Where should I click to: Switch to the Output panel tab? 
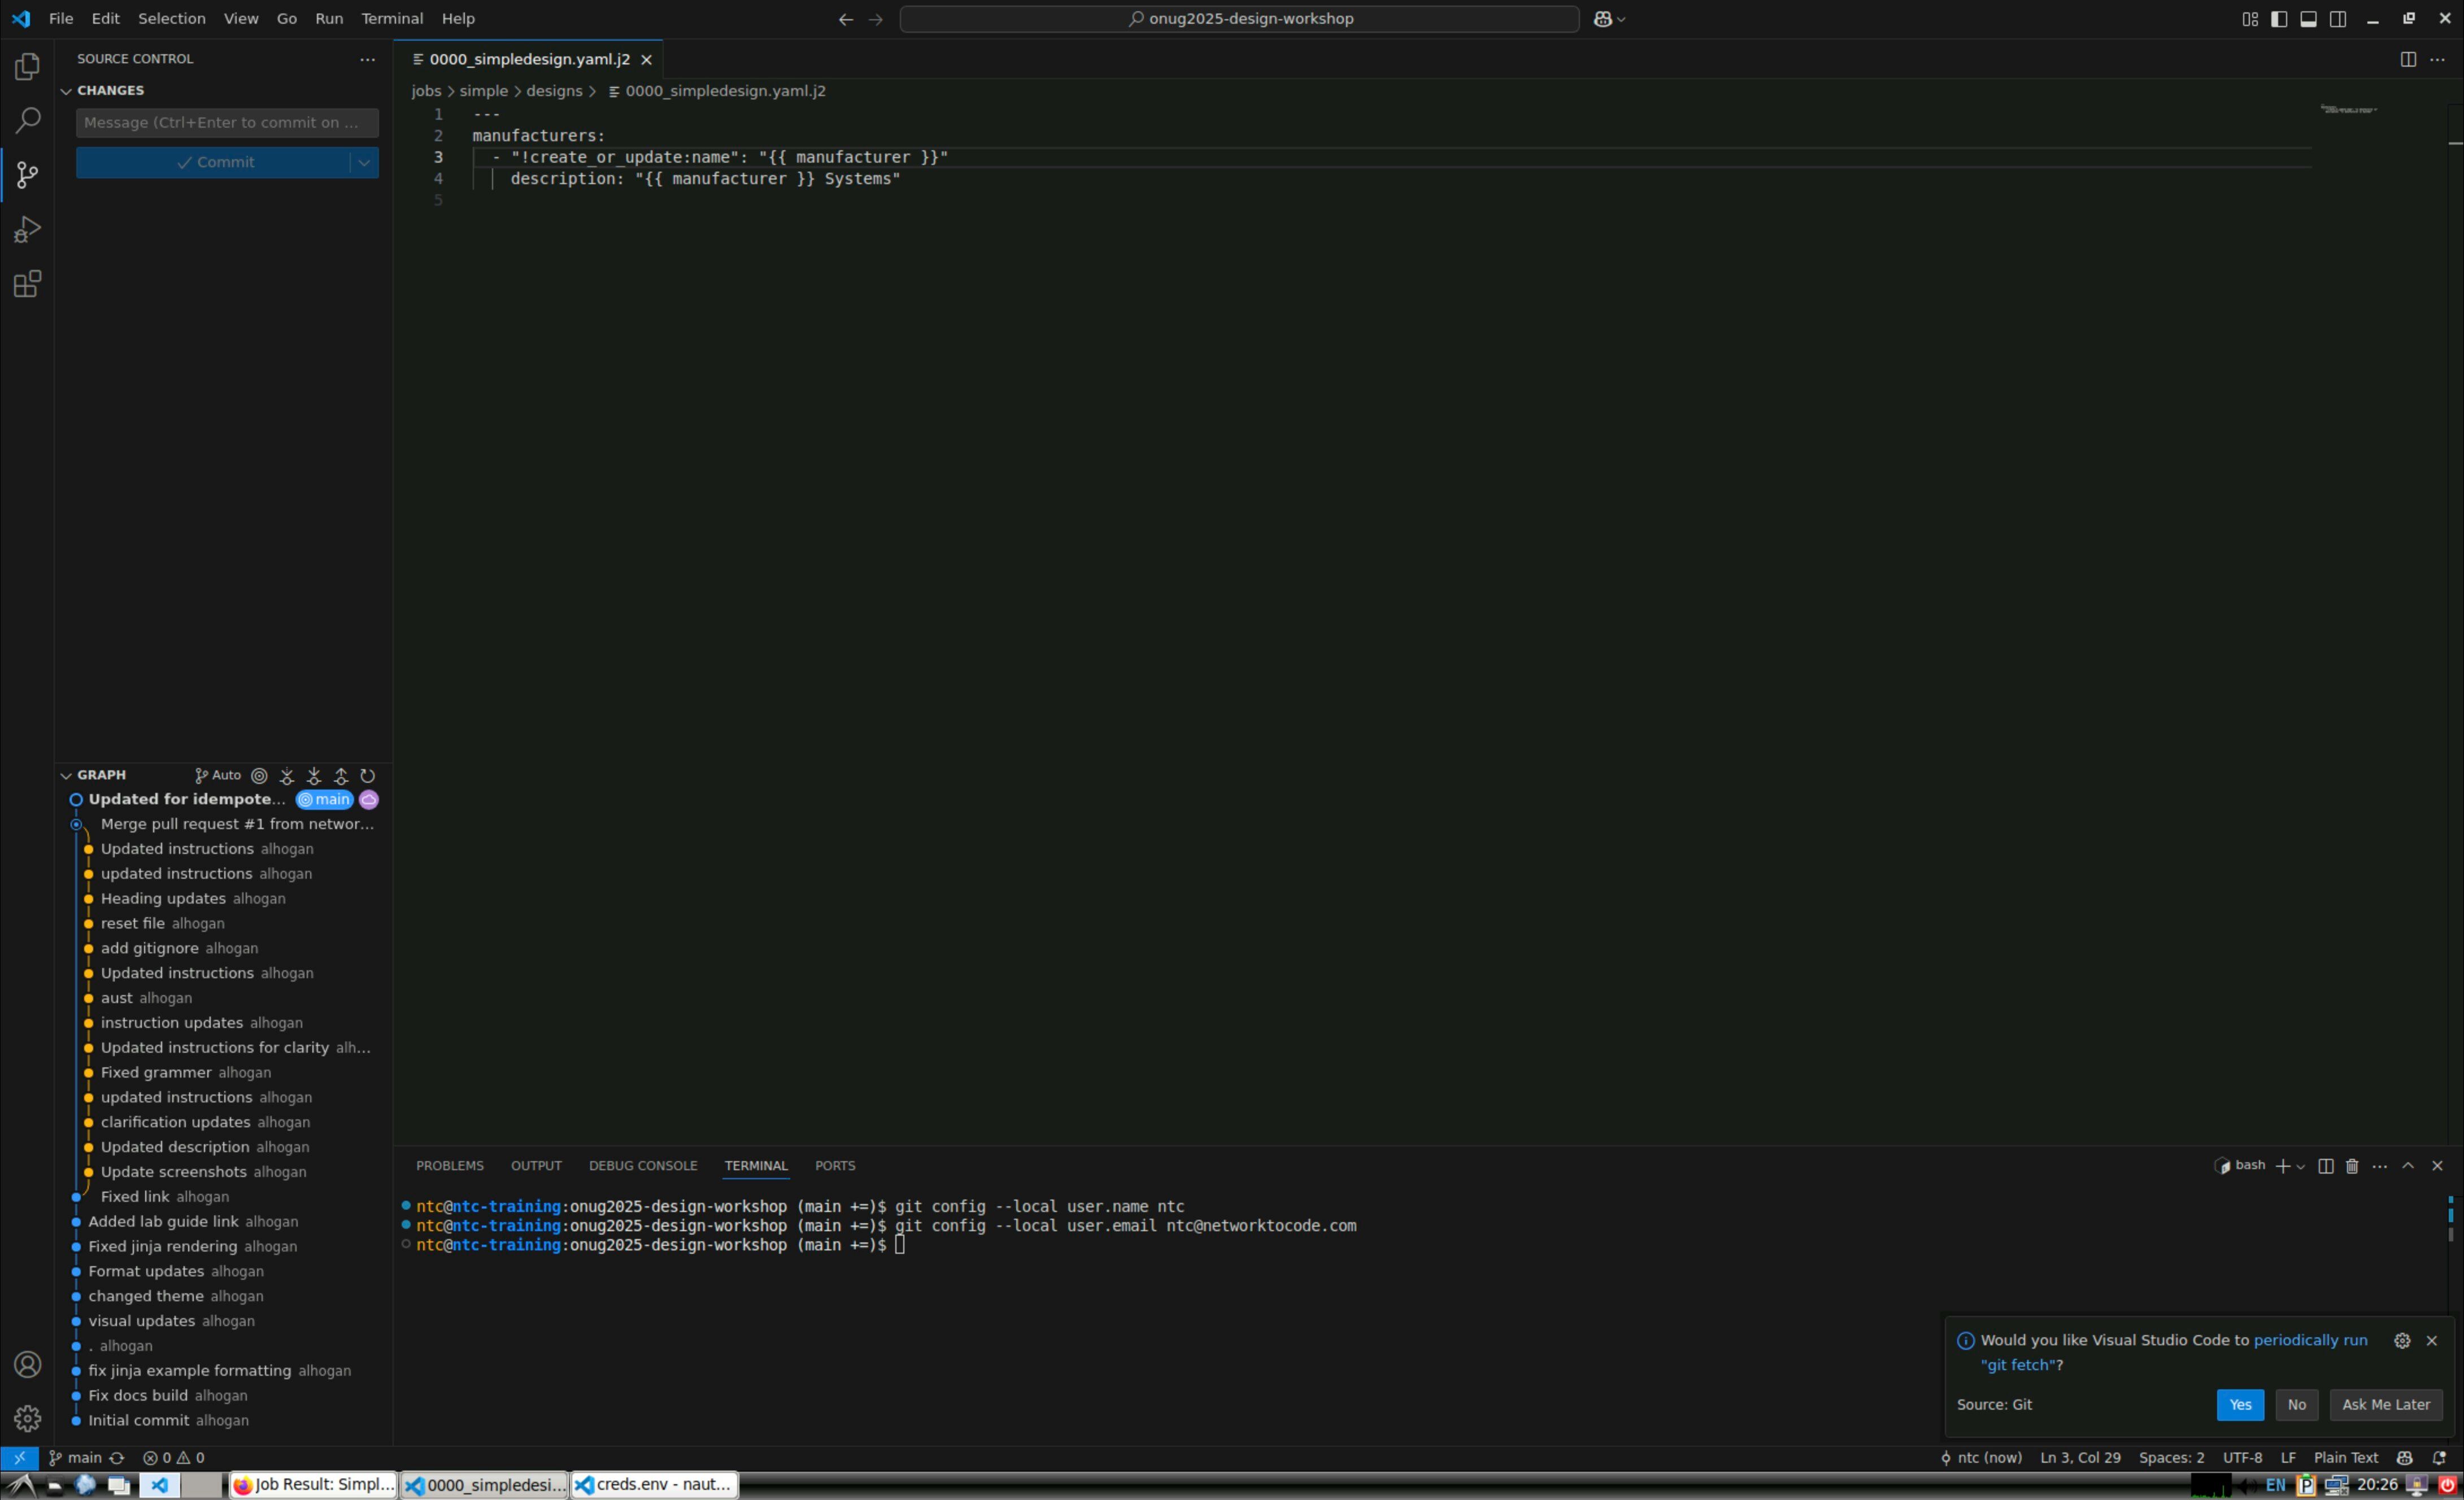pos(536,1166)
